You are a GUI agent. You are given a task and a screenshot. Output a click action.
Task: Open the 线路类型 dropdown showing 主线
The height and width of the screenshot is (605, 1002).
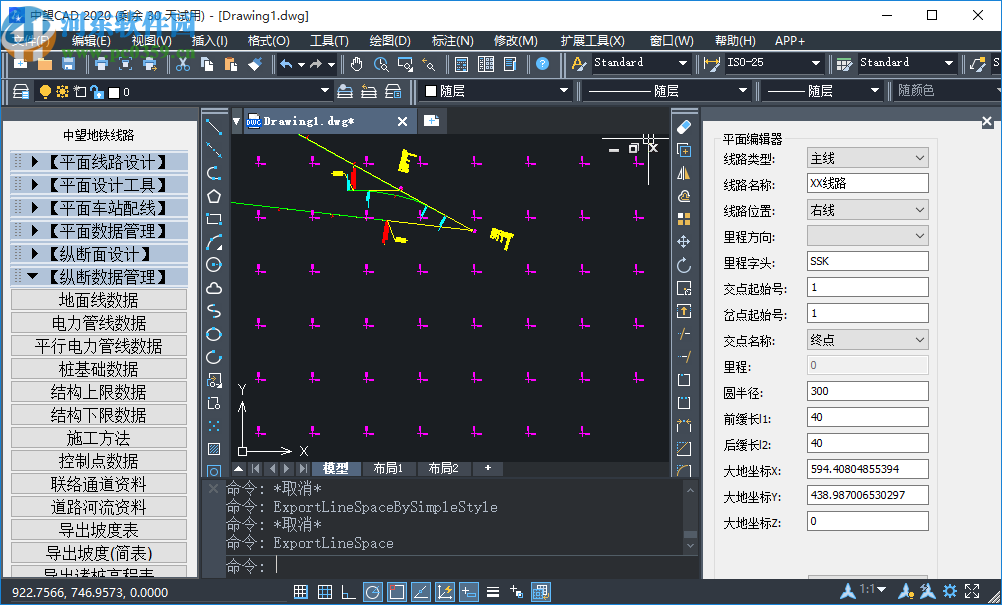[x=866, y=157]
